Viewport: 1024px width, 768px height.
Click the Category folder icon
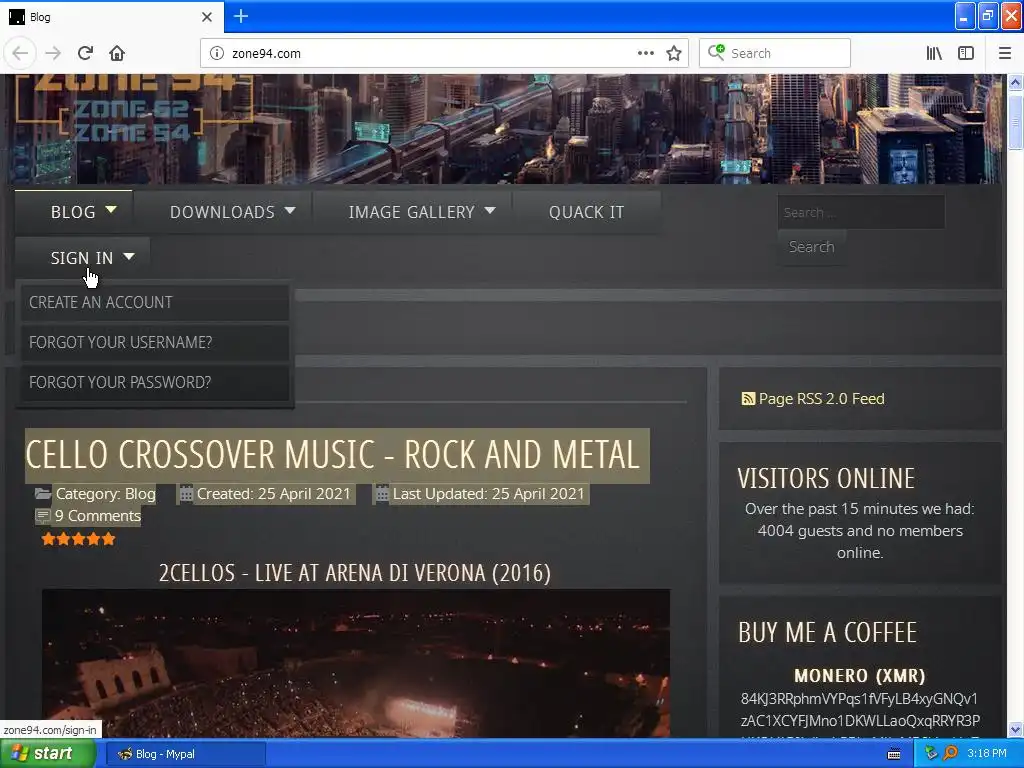point(43,494)
